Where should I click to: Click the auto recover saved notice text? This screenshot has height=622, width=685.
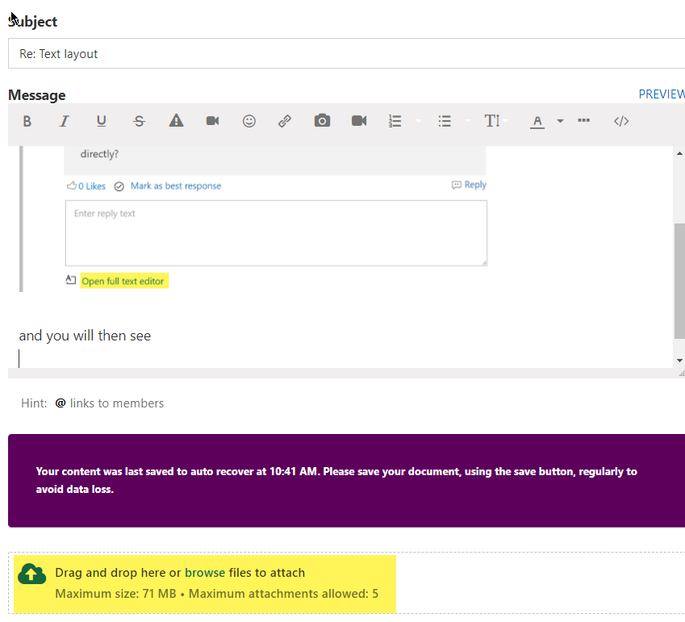click(336, 480)
